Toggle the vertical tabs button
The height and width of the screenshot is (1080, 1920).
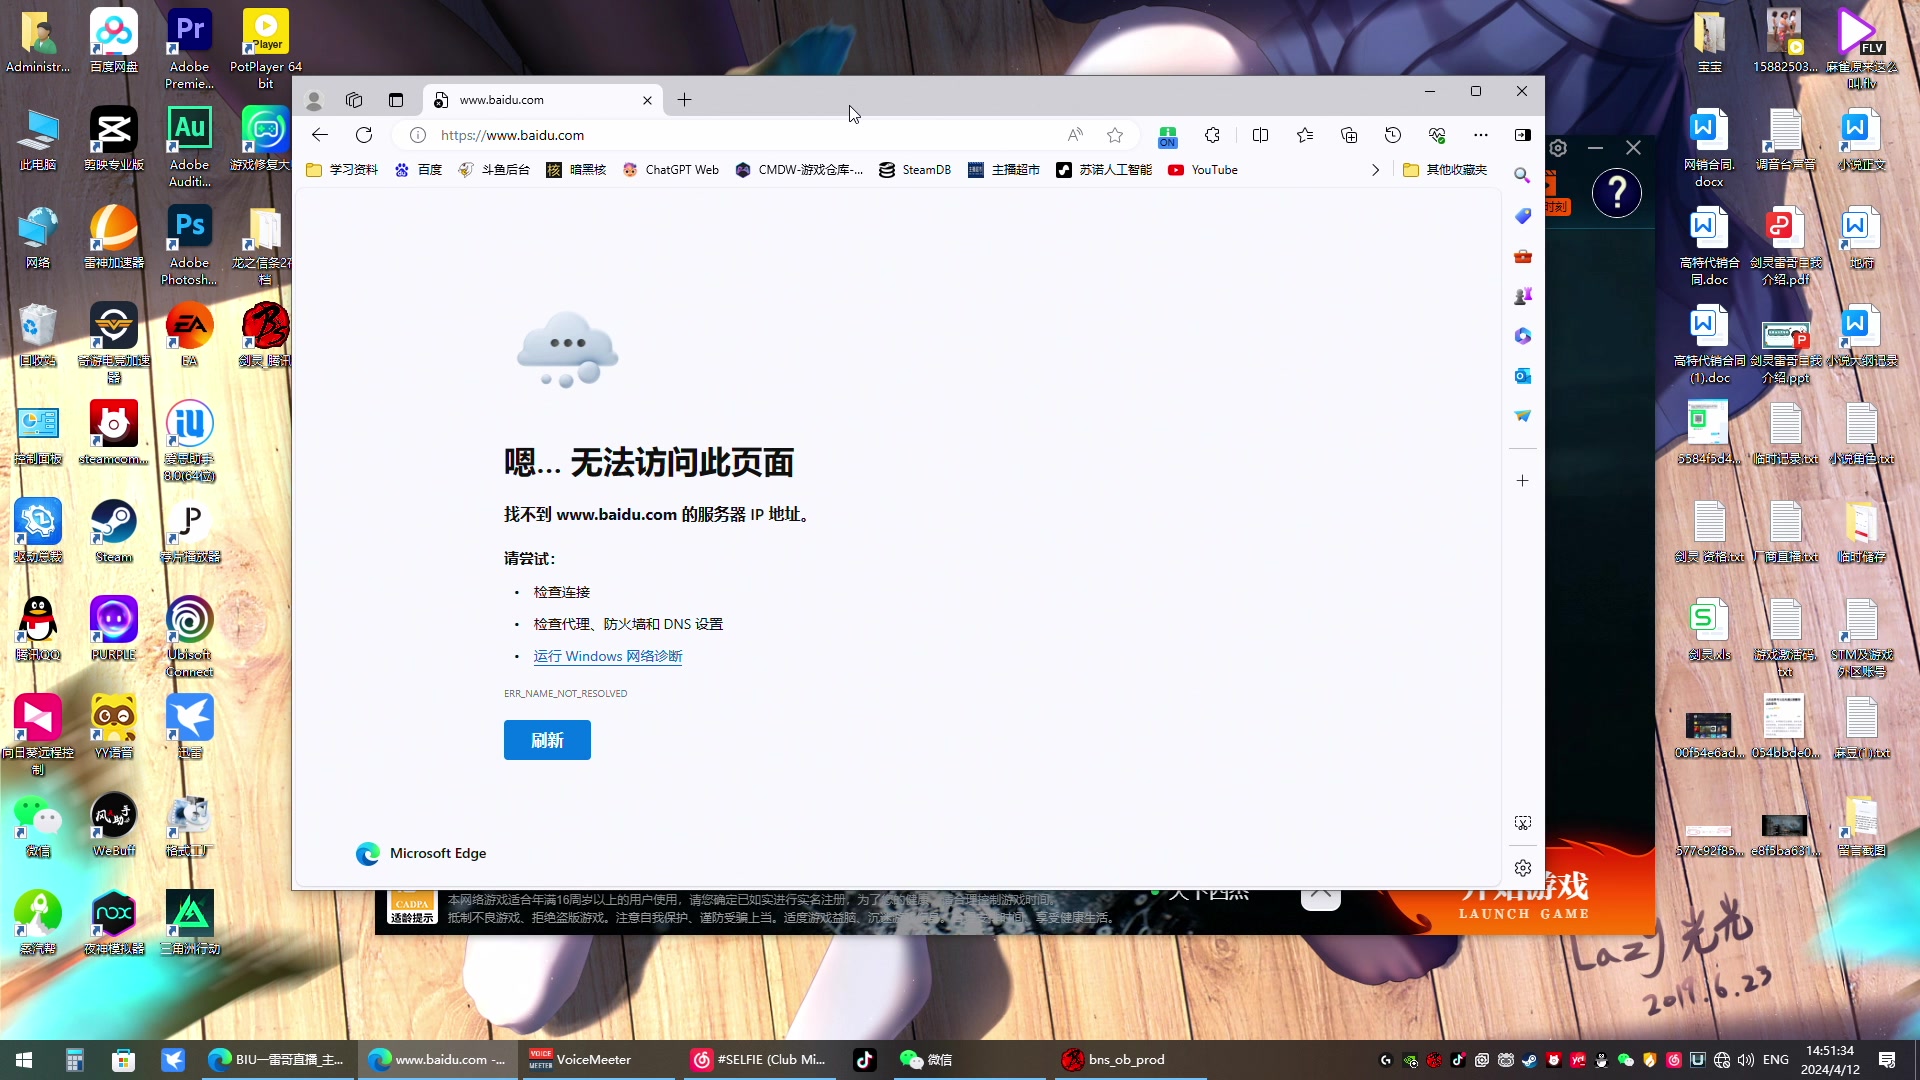point(396,100)
